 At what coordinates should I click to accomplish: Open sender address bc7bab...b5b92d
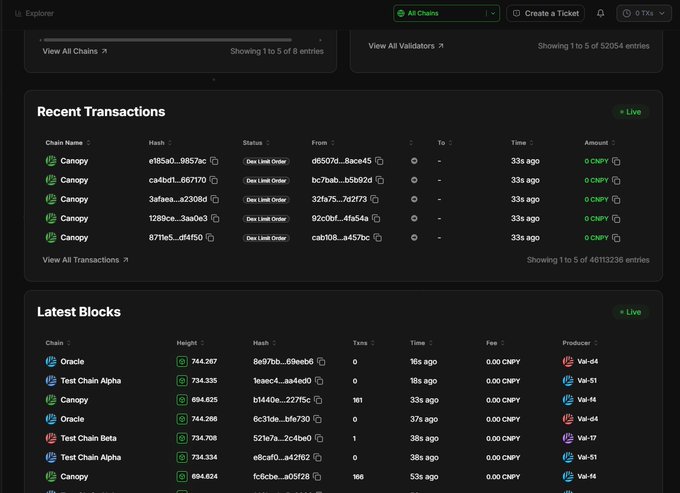click(342, 180)
